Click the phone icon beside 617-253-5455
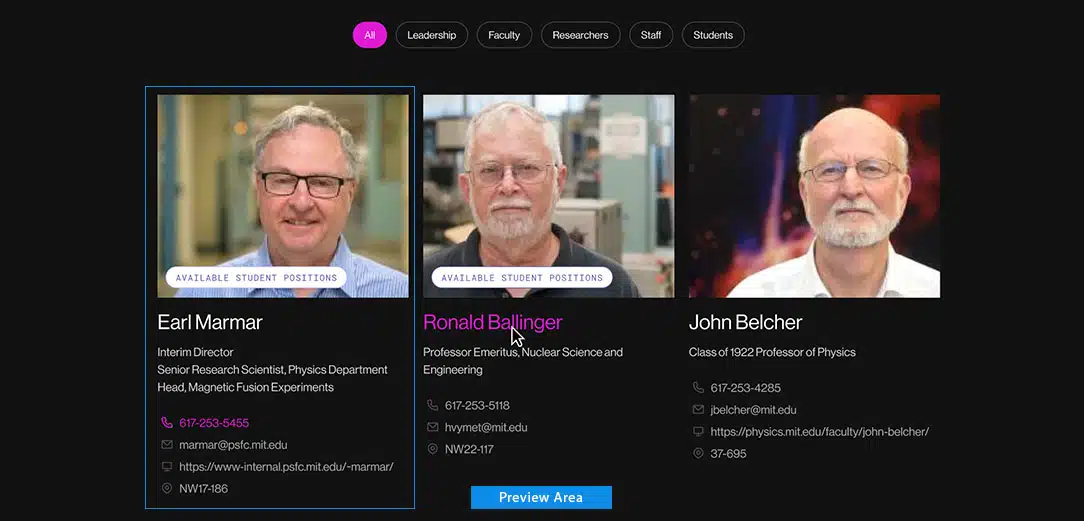 (167, 423)
